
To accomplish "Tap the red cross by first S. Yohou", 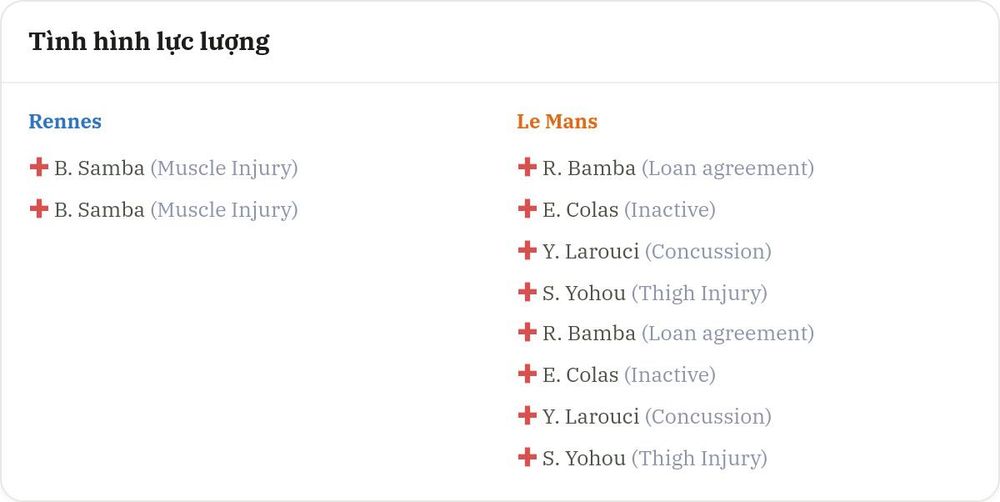I will point(527,292).
